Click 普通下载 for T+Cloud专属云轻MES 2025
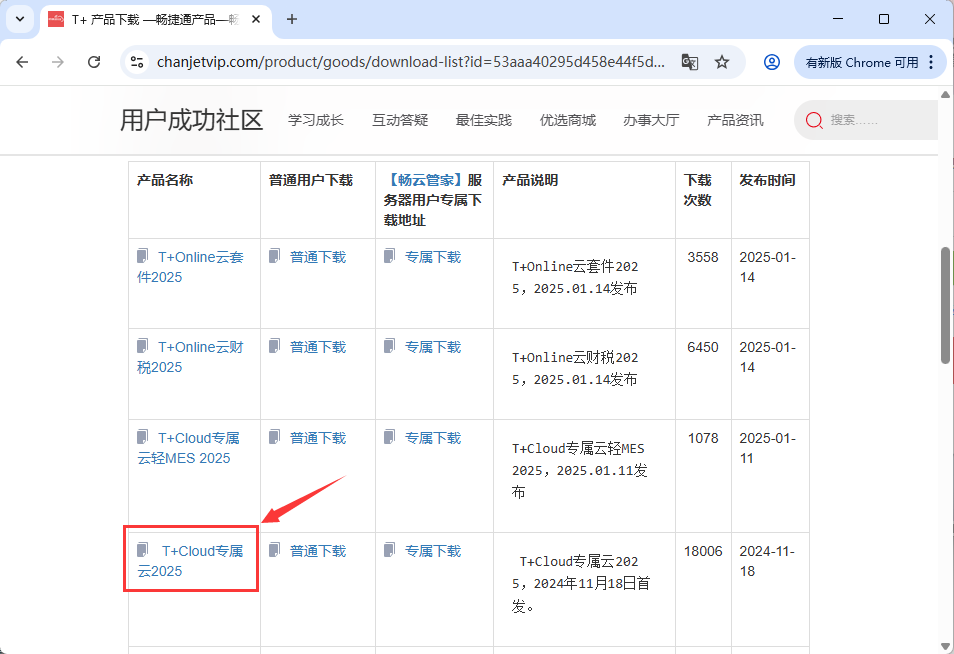The width and height of the screenshot is (954, 654). (318, 438)
